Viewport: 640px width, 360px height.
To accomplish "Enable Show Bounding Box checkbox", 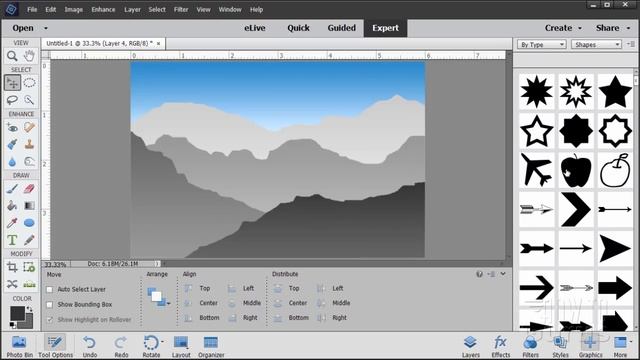I will pyautogui.click(x=49, y=304).
